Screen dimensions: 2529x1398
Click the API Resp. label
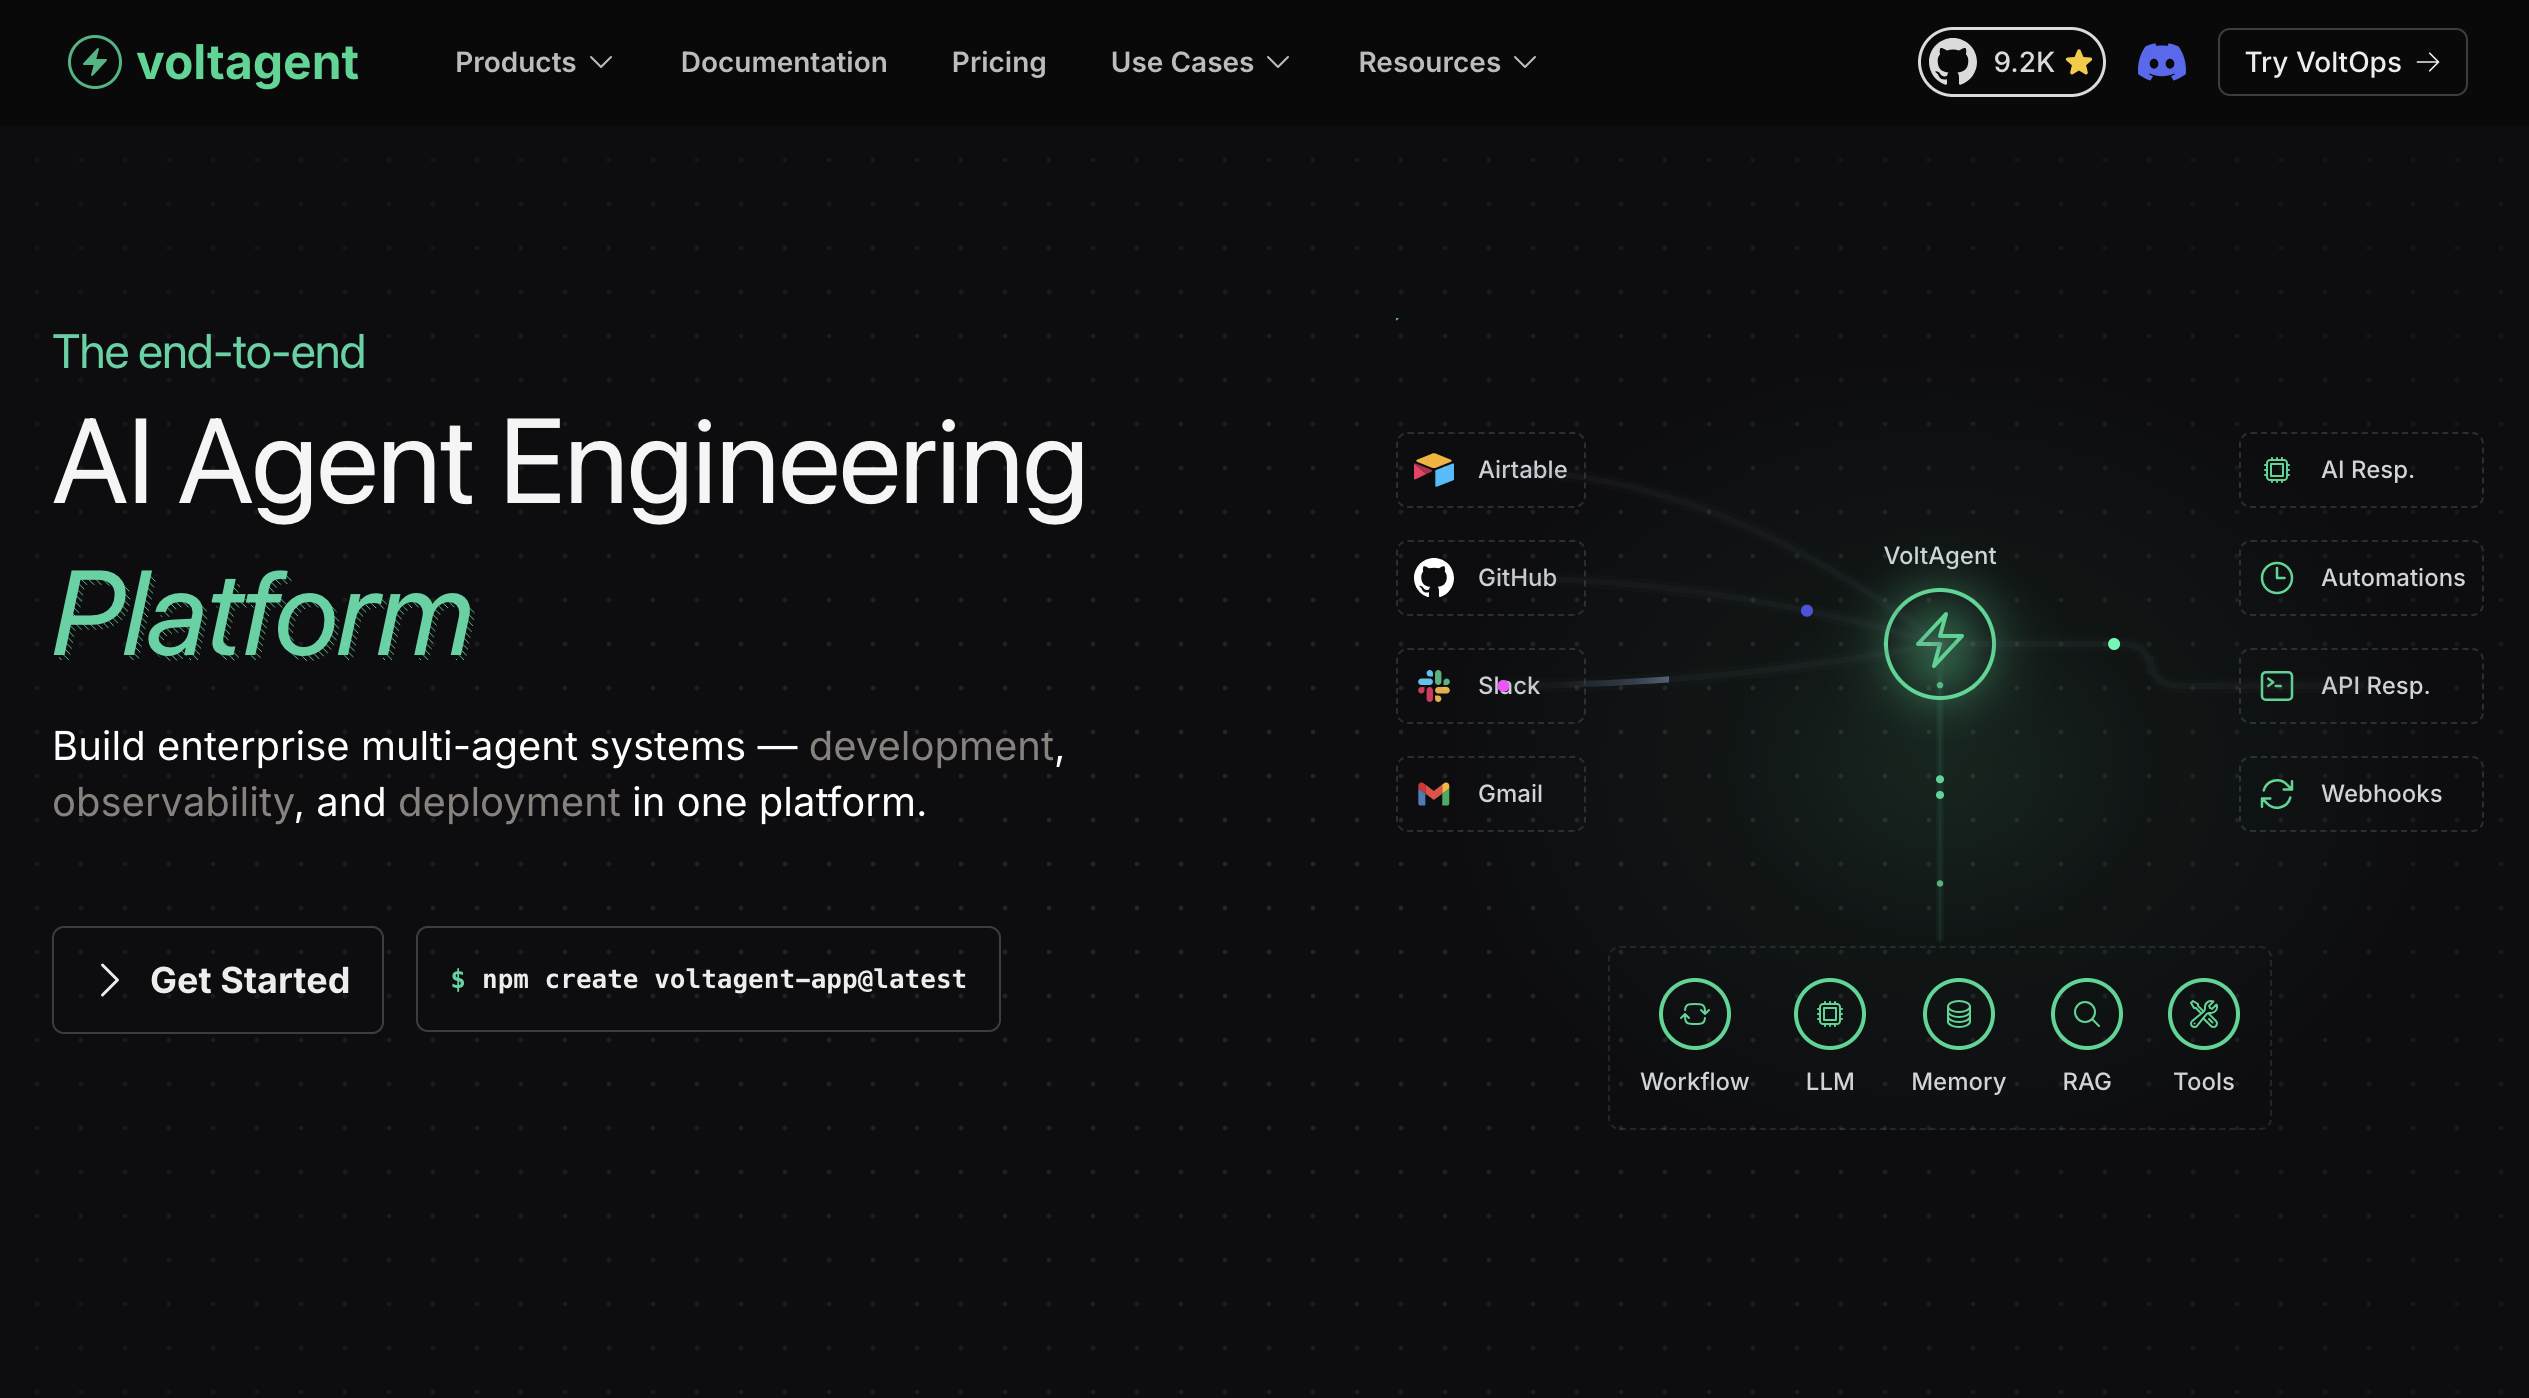click(2375, 685)
